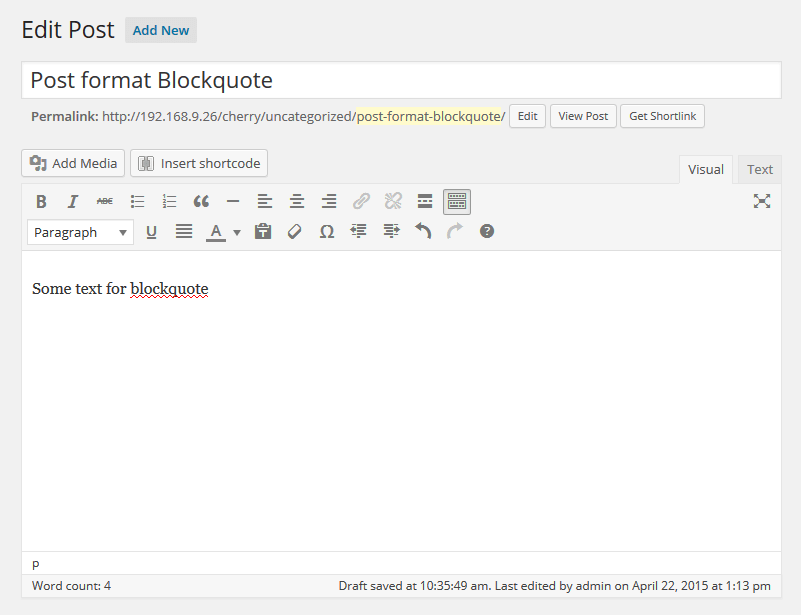
Task: Click the post title input field
Action: 400,80
